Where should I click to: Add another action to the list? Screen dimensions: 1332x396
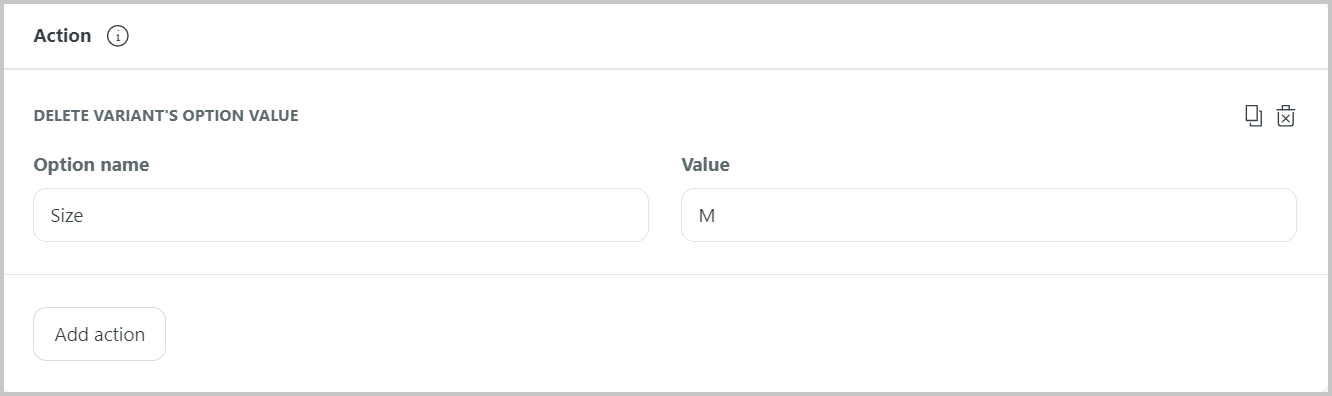coord(100,334)
